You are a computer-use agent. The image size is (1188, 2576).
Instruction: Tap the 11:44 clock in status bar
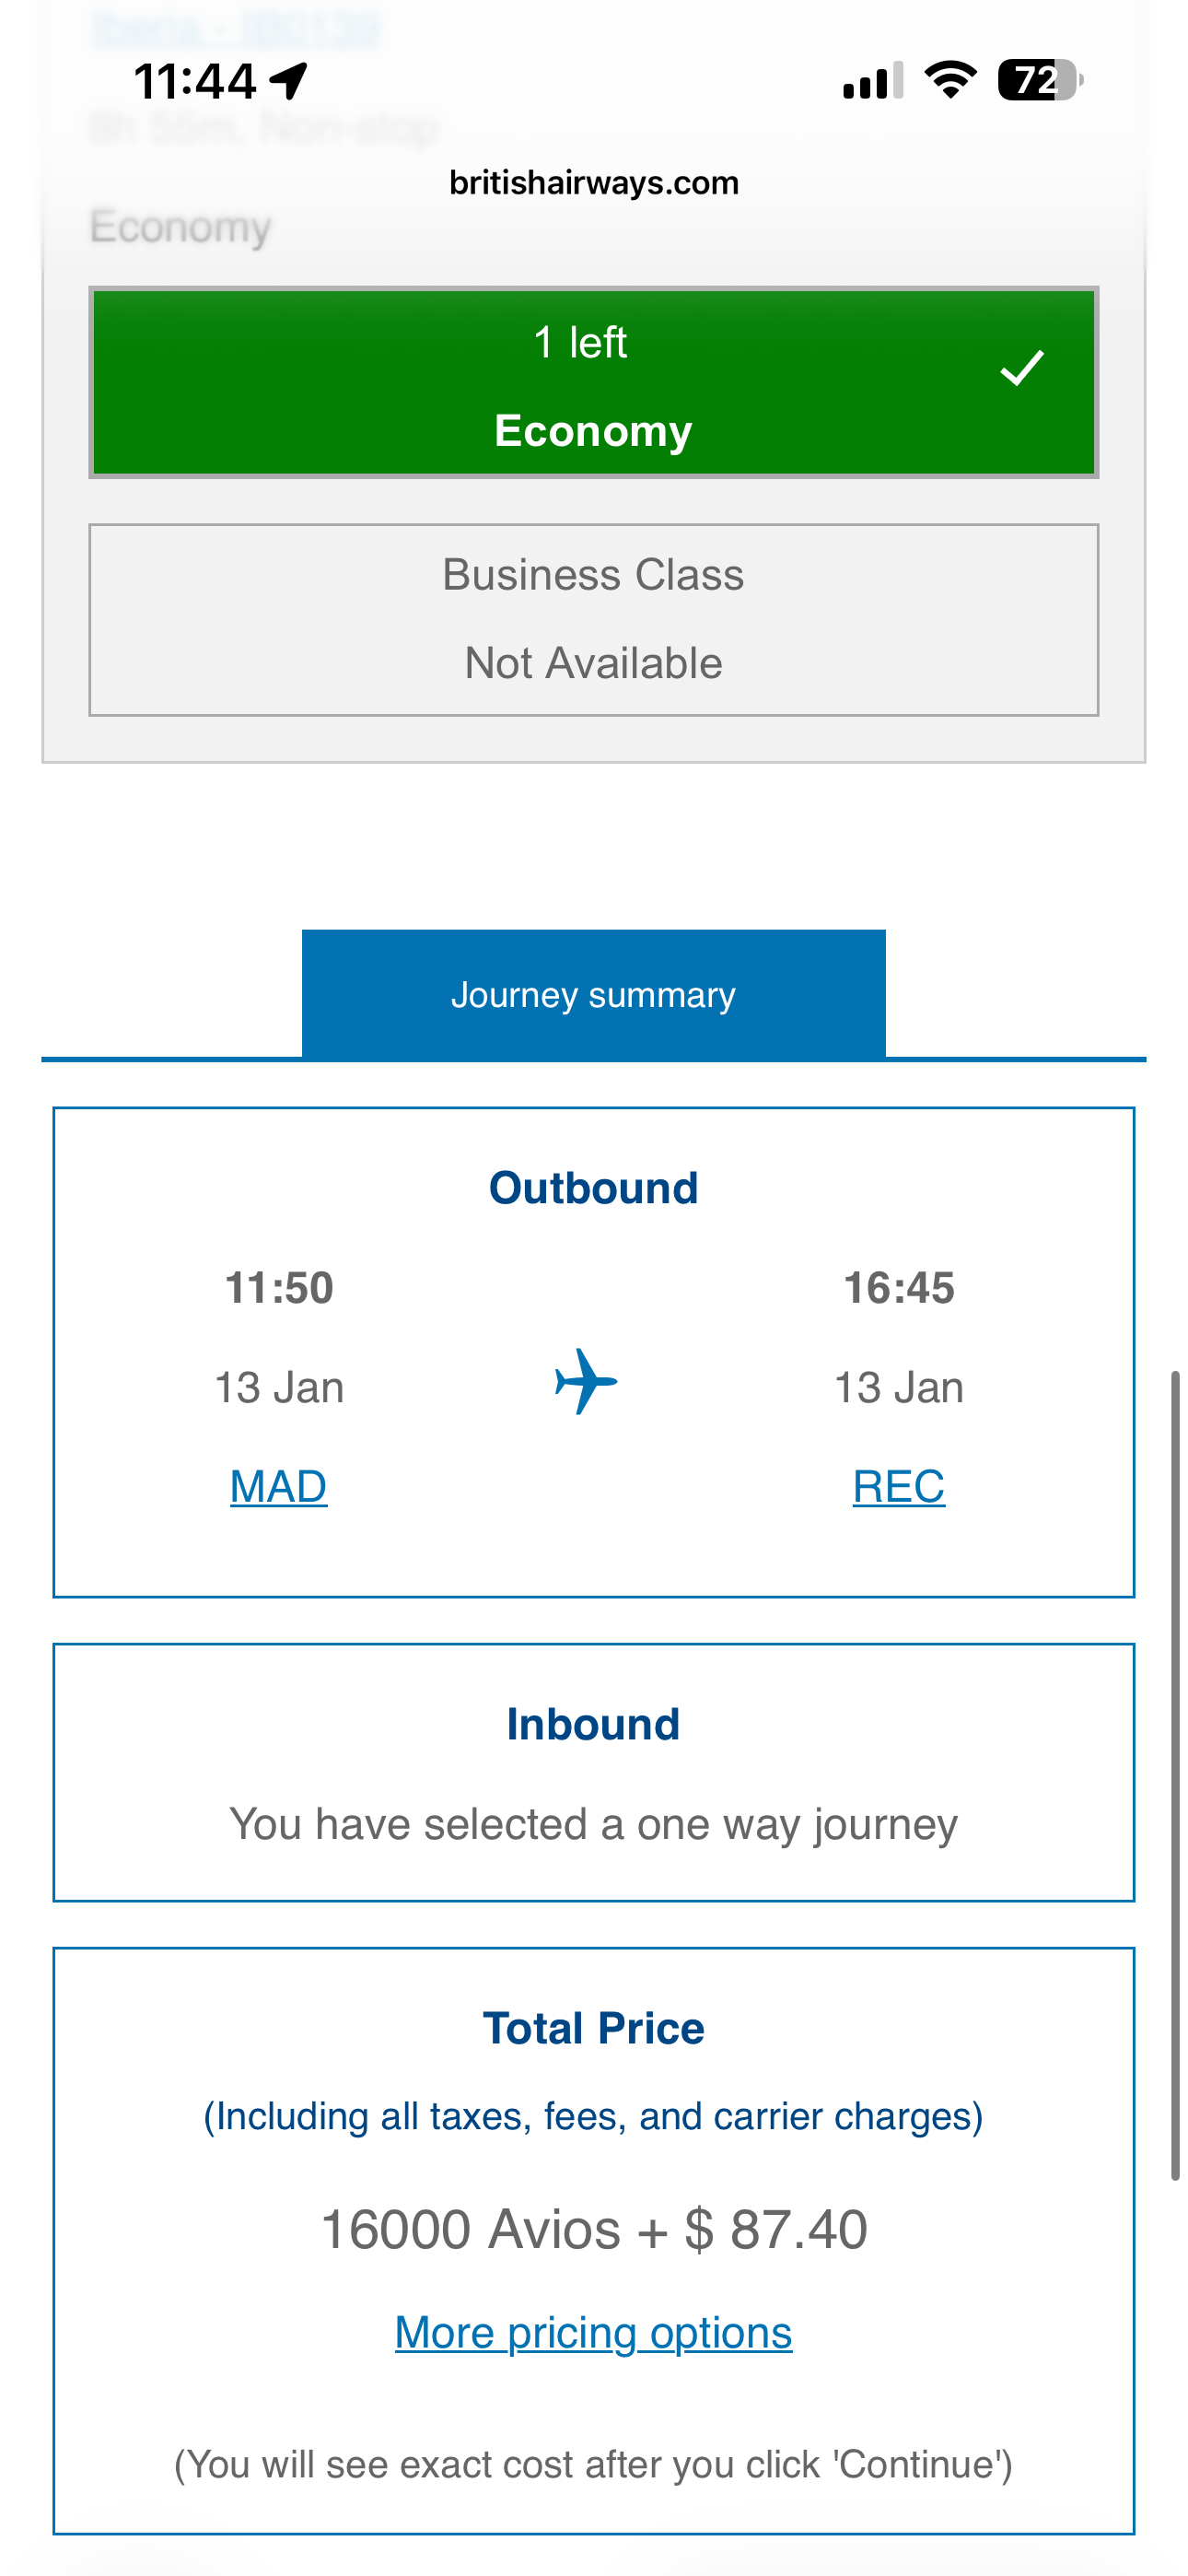[x=195, y=81]
